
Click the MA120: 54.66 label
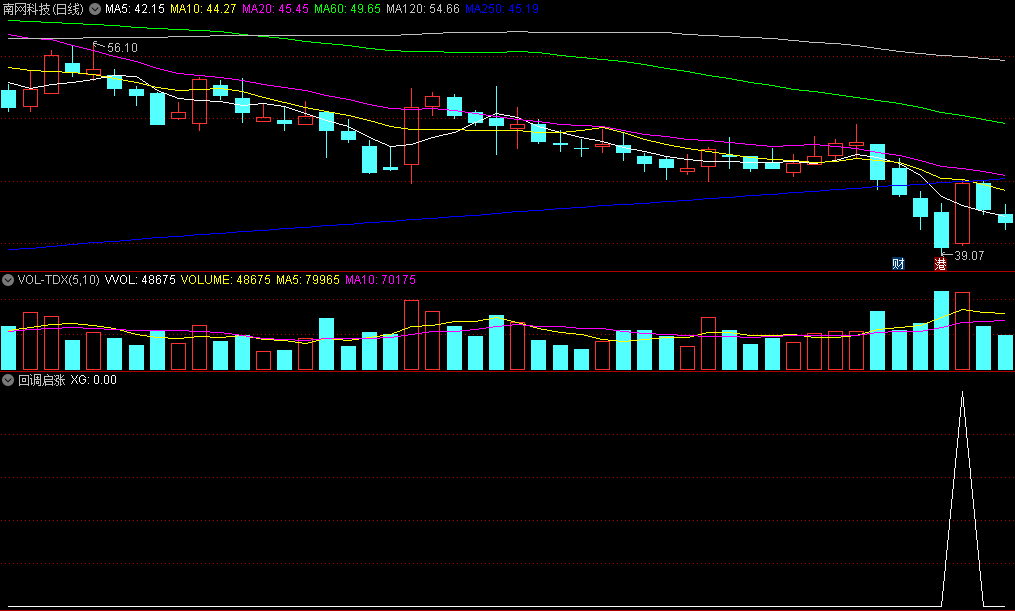(x=423, y=9)
